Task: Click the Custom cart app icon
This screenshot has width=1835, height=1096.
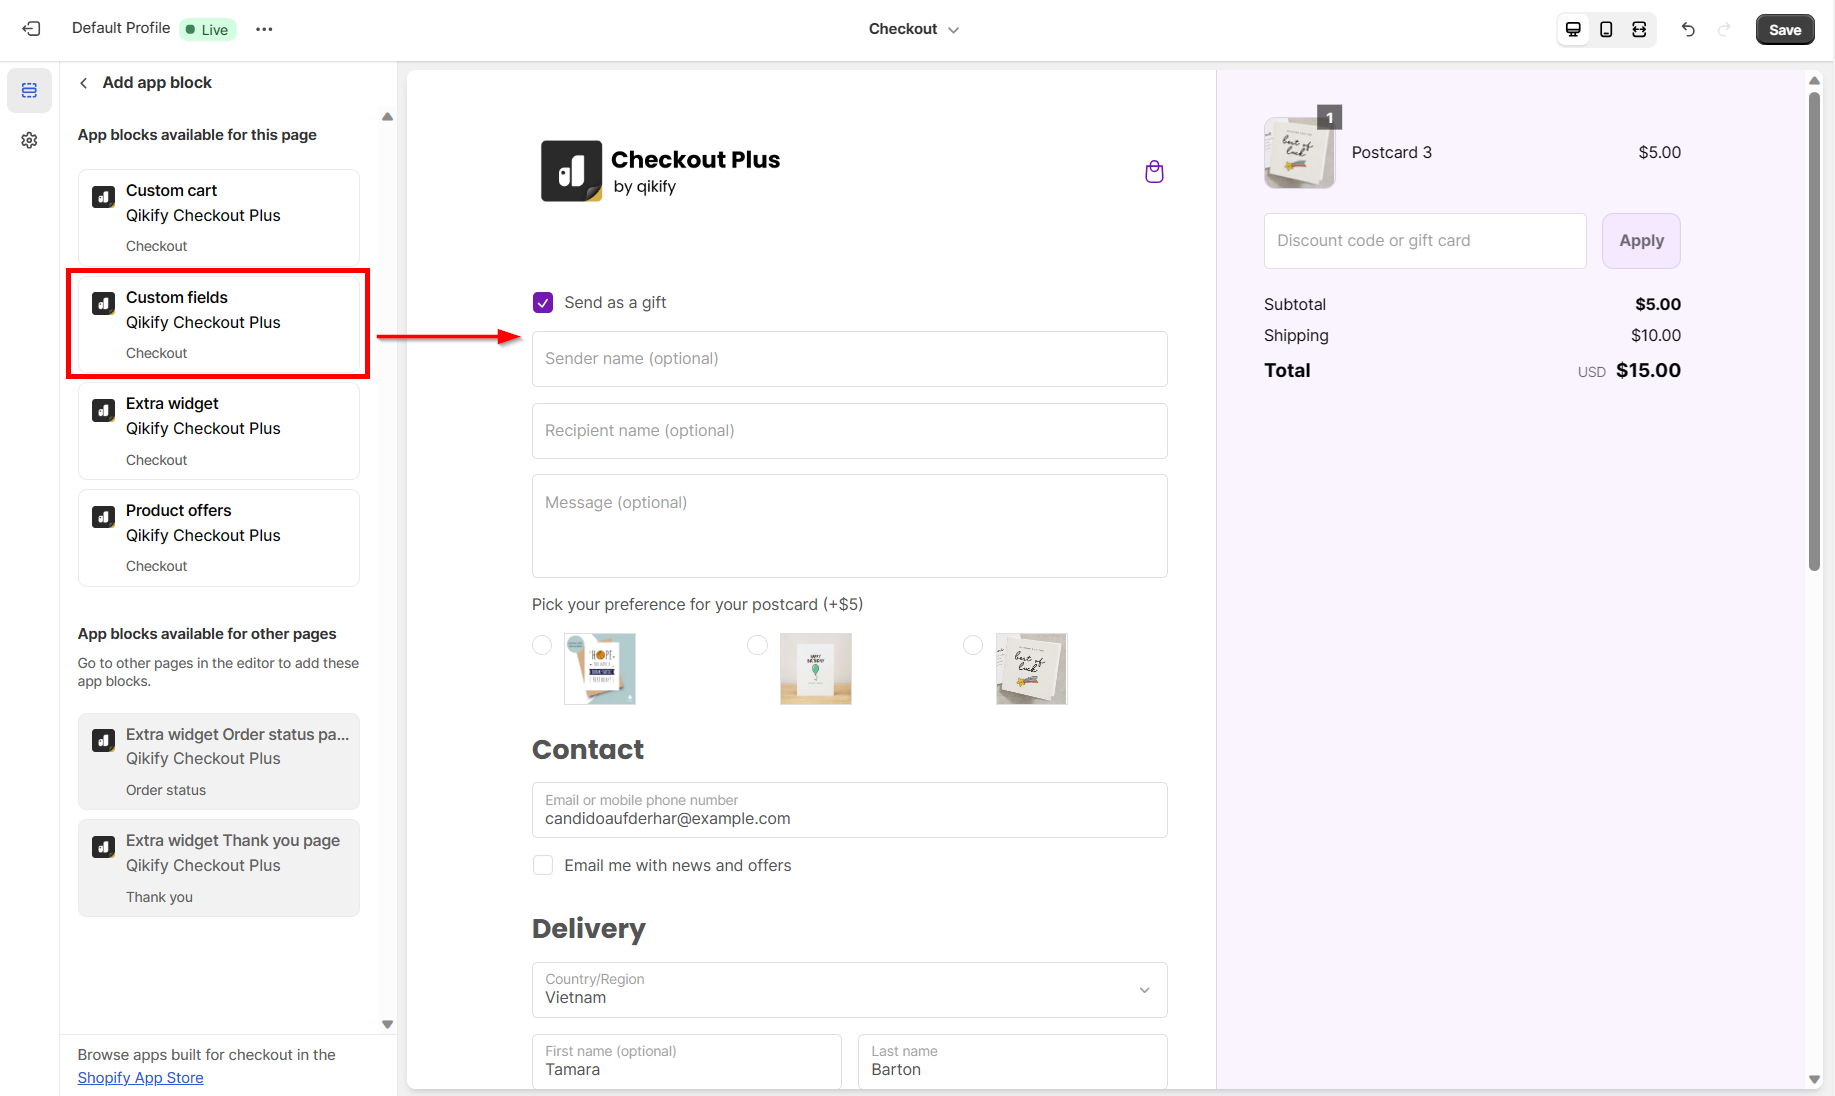Action: (103, 196)
